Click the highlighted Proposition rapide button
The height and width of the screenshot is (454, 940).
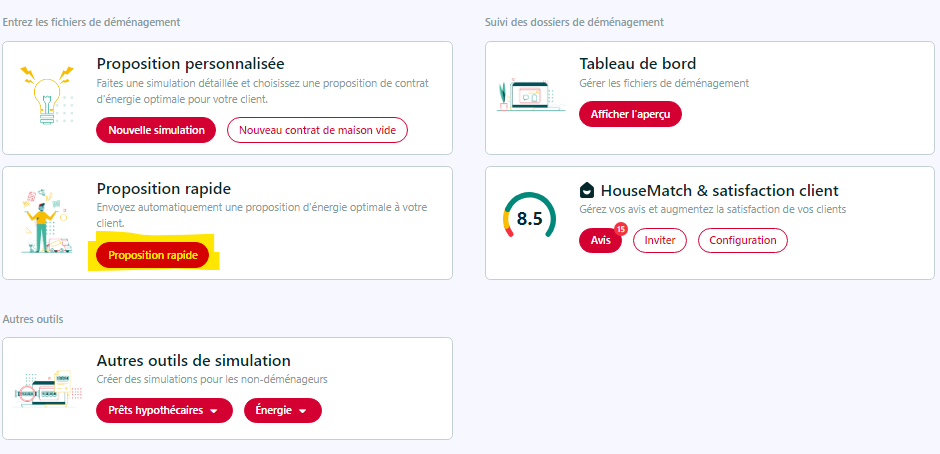pos(152,255)
